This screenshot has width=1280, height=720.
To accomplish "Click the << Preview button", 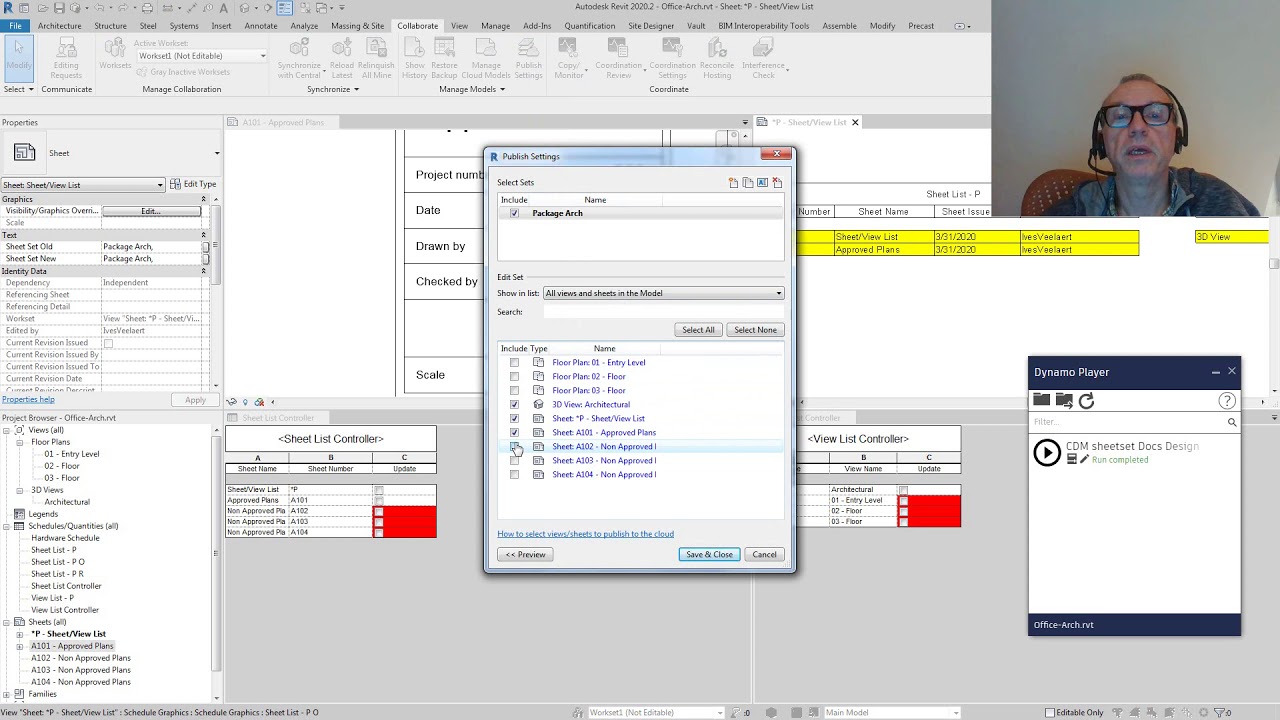I will pos(525,554).
